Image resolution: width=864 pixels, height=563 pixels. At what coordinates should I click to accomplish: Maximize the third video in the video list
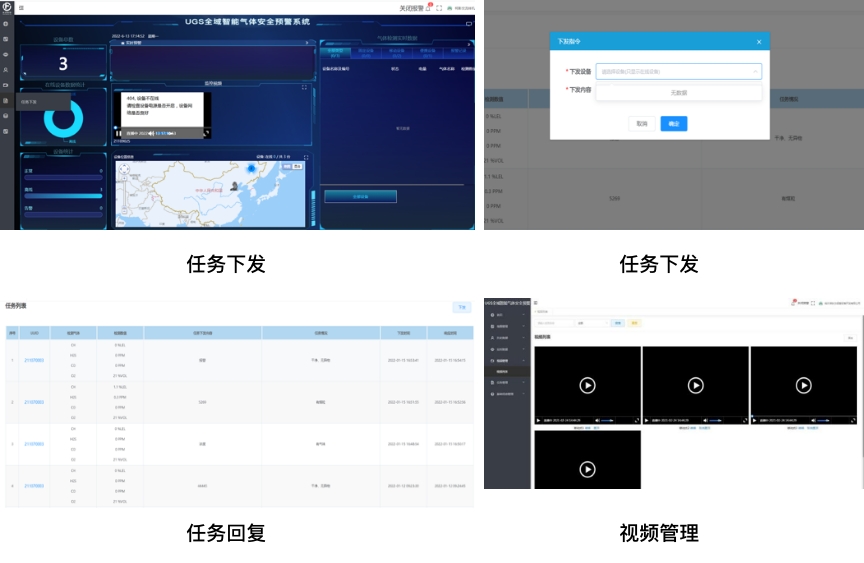[852, 420]
